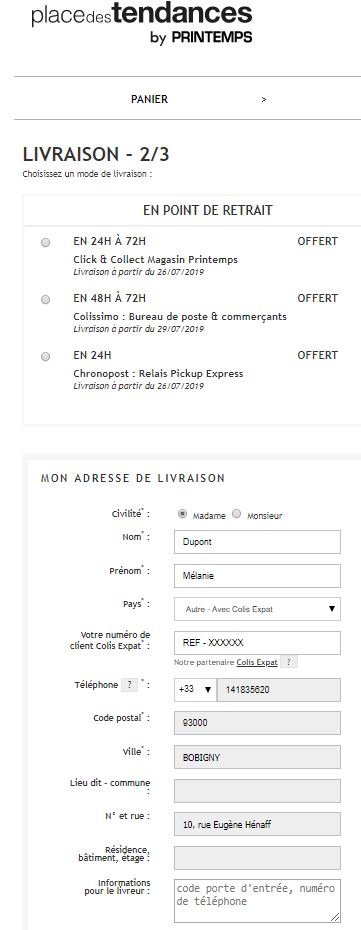
Task: Click the Téléphone help question mark icon
Action: (129, 685)
